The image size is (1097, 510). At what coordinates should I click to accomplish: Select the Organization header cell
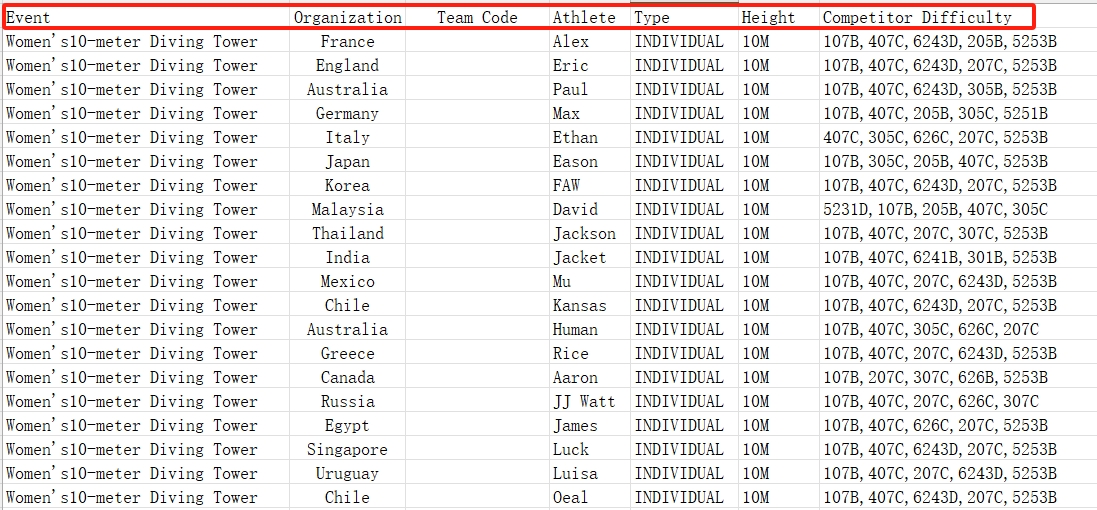click(x=347, y=18)
